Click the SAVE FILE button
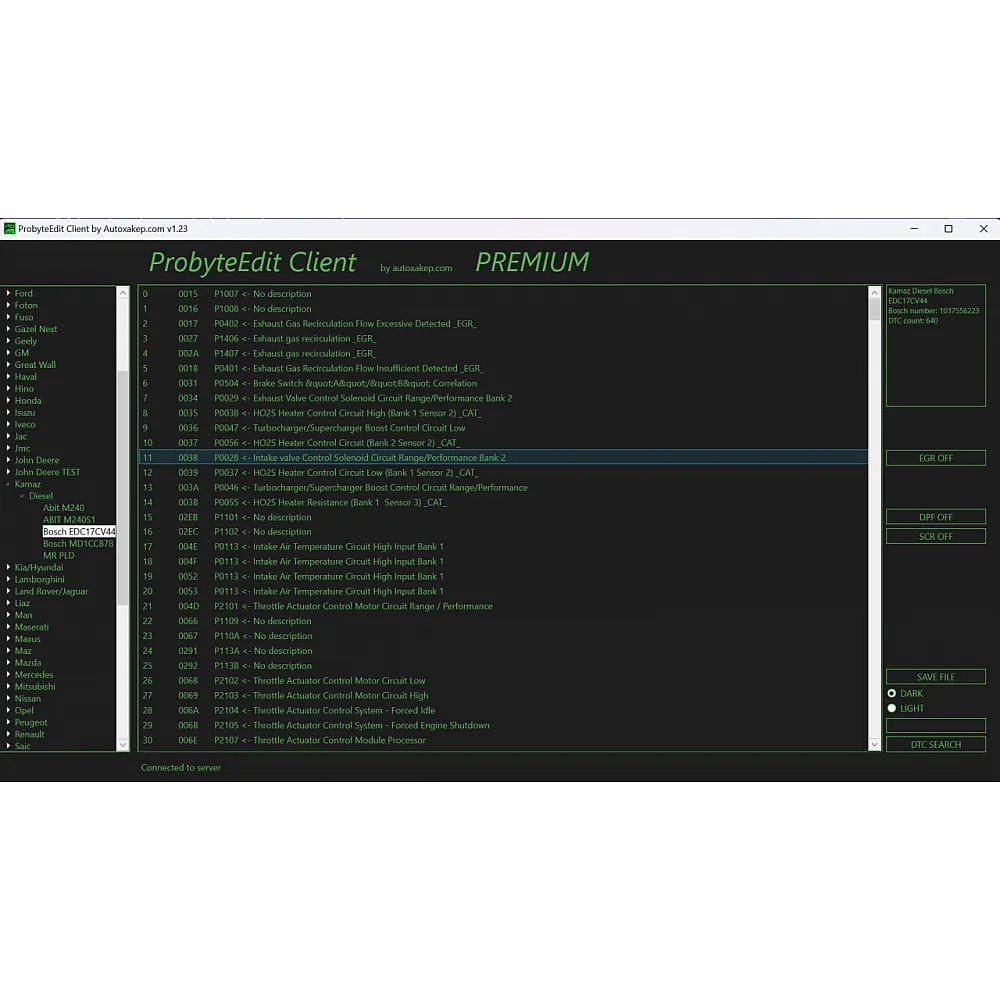The height and width of the screenshot is (1000, 1000). (x=935, y=677)
